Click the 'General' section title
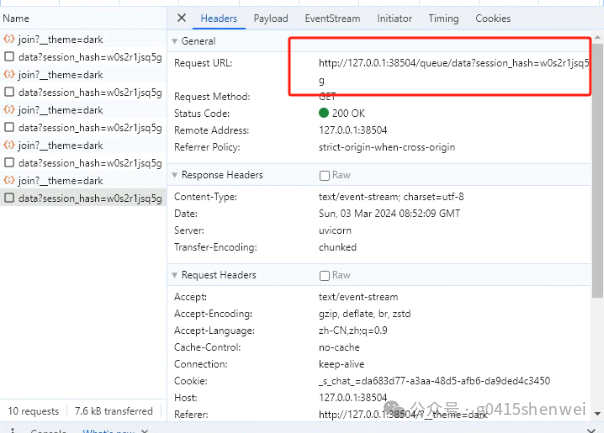Image resolution: width=604 pixels, height=433 pixels. click(198, 41)
